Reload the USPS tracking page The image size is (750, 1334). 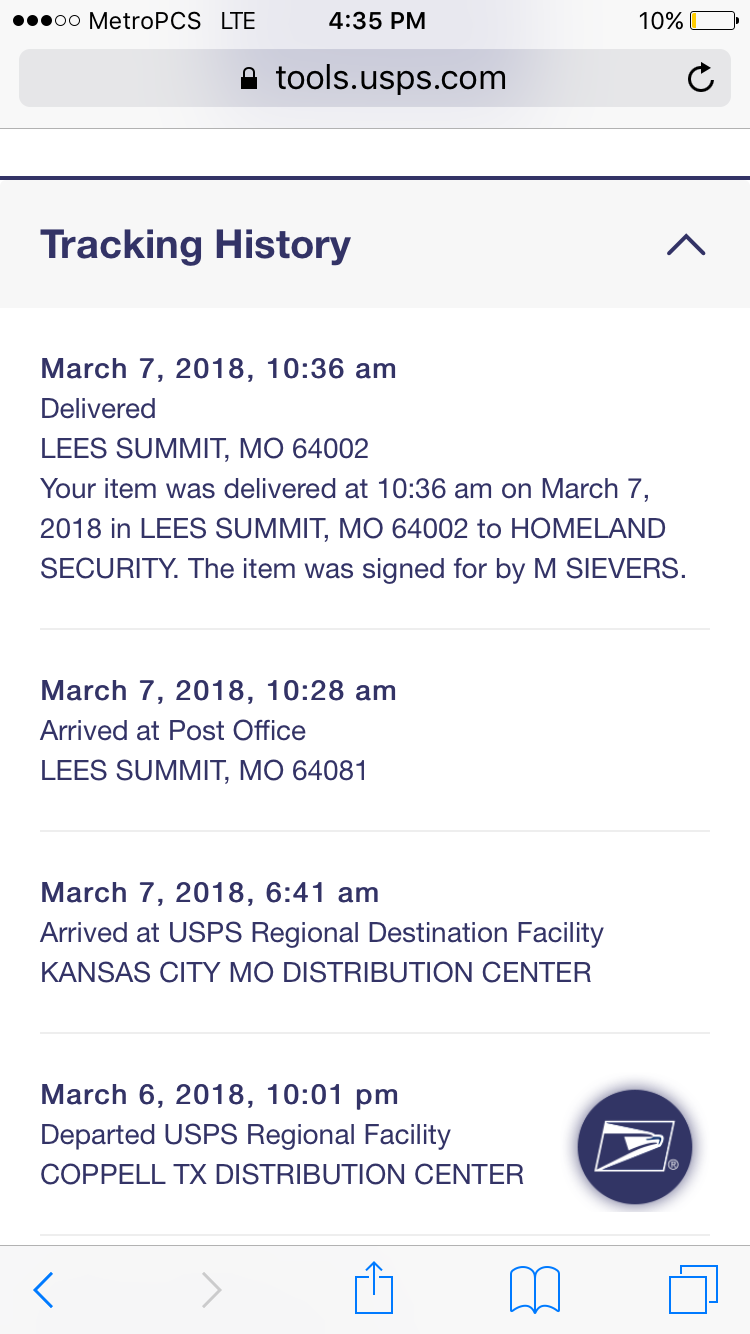pyautogui.click(x=701, y=78)
